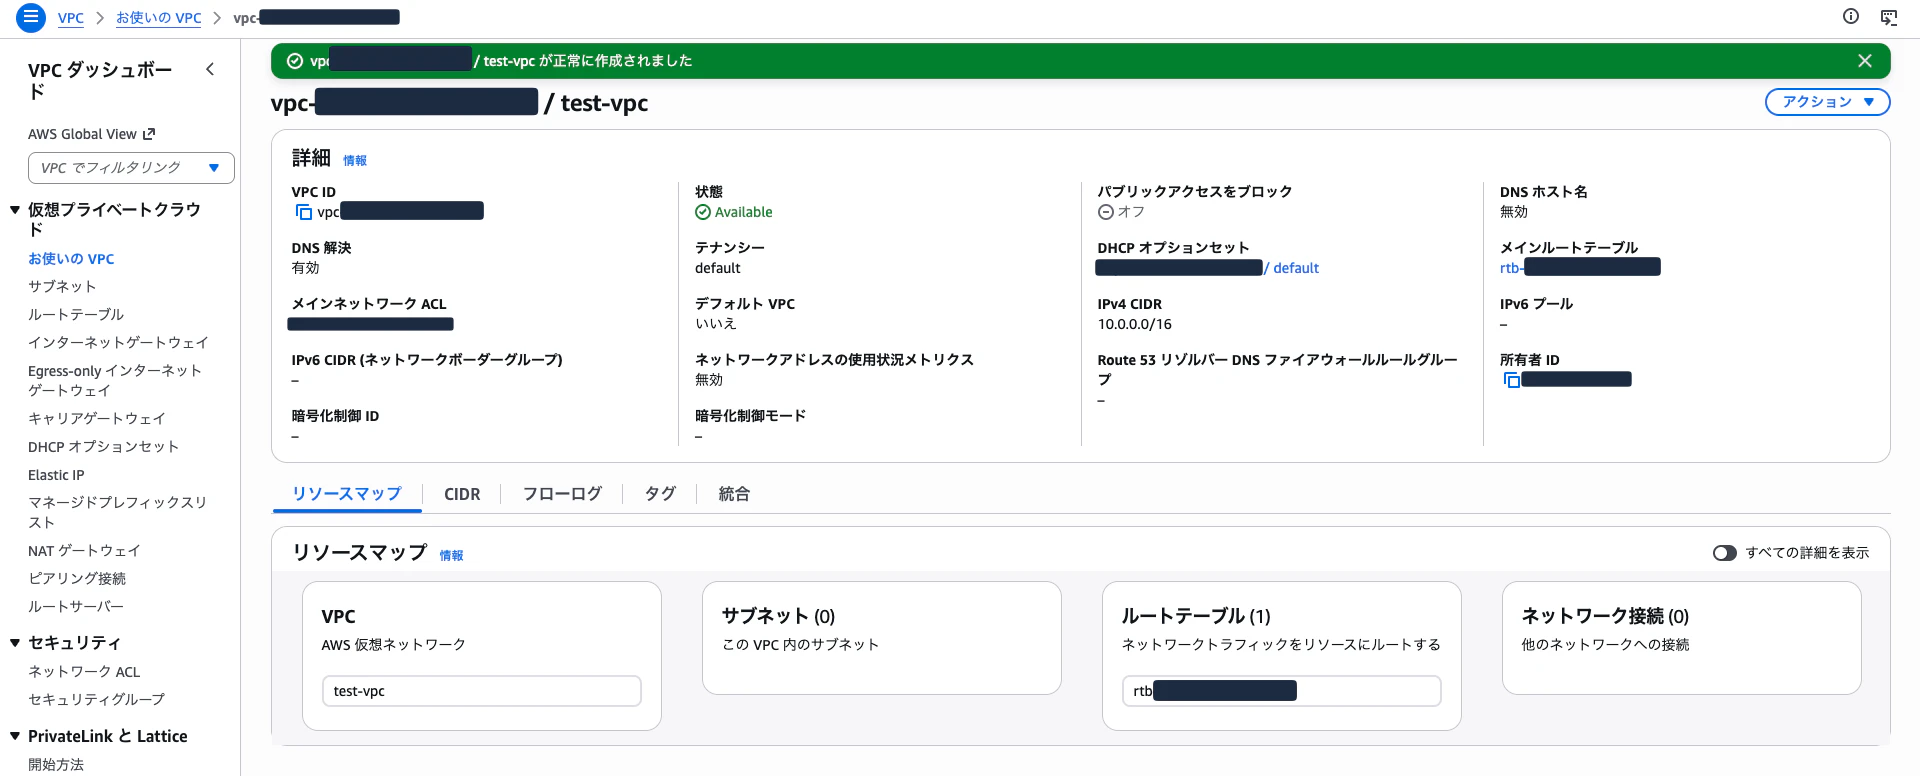Open Egress-only インターネットゲートウェイ in sidebar
Image resolution: width=1920 pixels, height=776 pixels.
click(115, 381)
